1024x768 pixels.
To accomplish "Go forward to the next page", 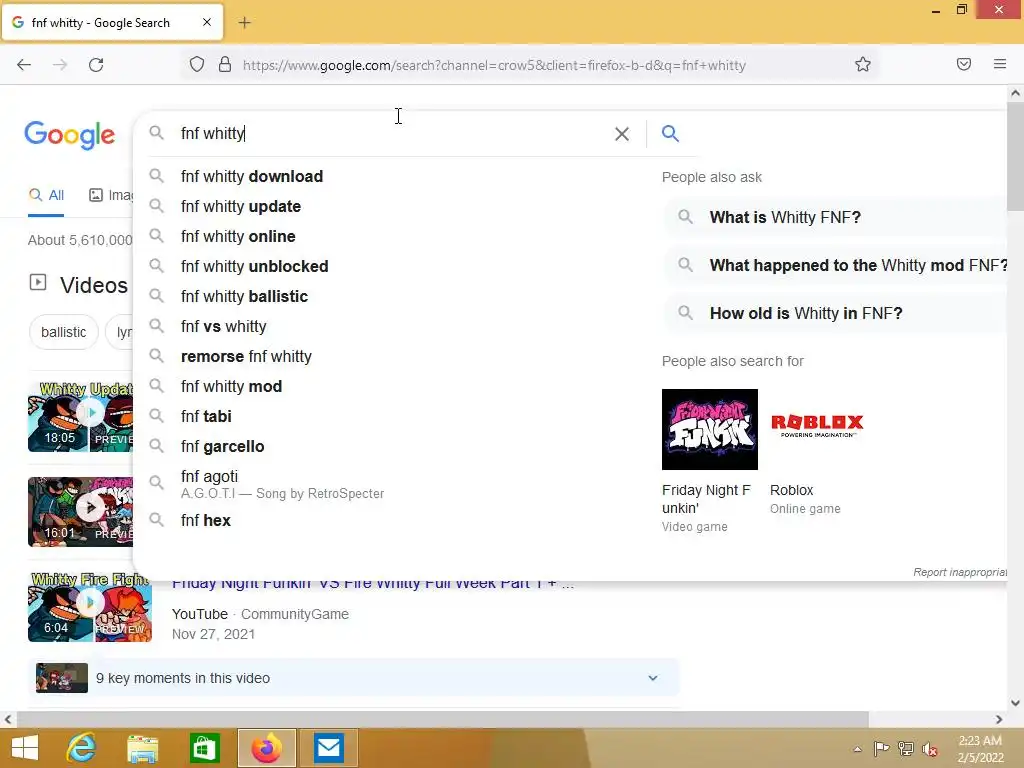I will pos(60,65).
